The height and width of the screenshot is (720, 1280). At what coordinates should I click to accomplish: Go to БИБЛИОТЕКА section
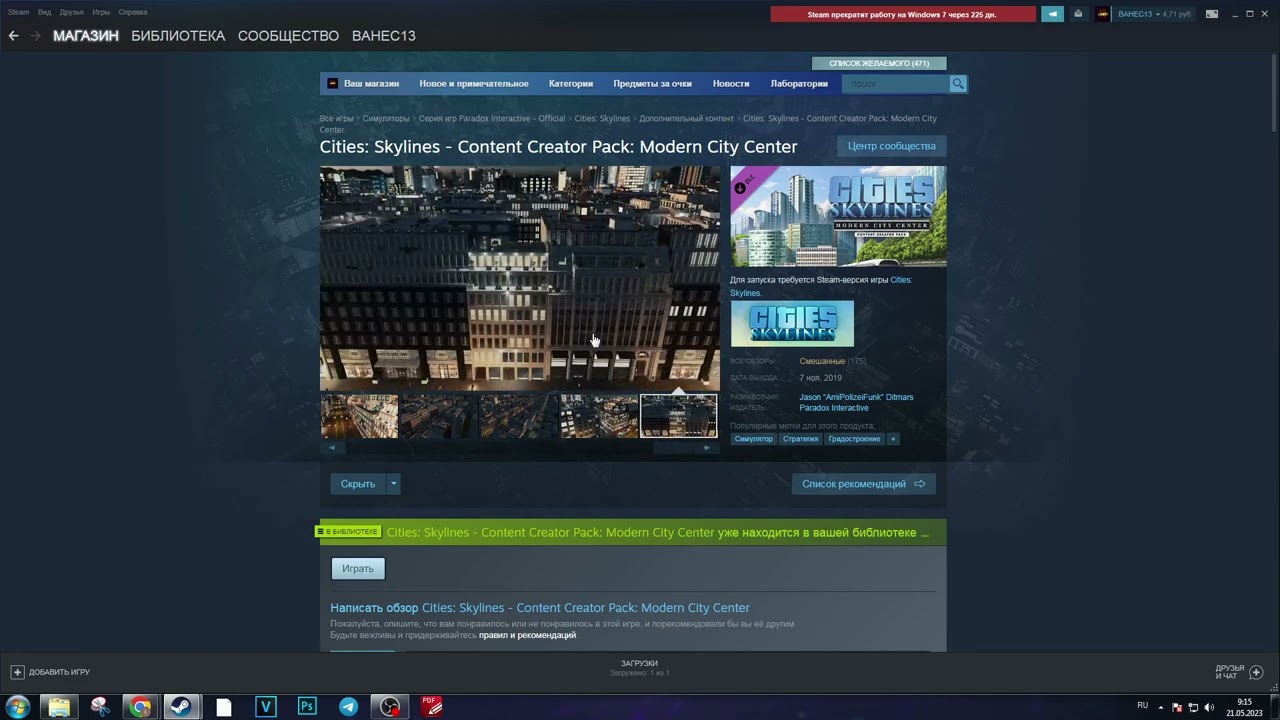tap(178, 36)
